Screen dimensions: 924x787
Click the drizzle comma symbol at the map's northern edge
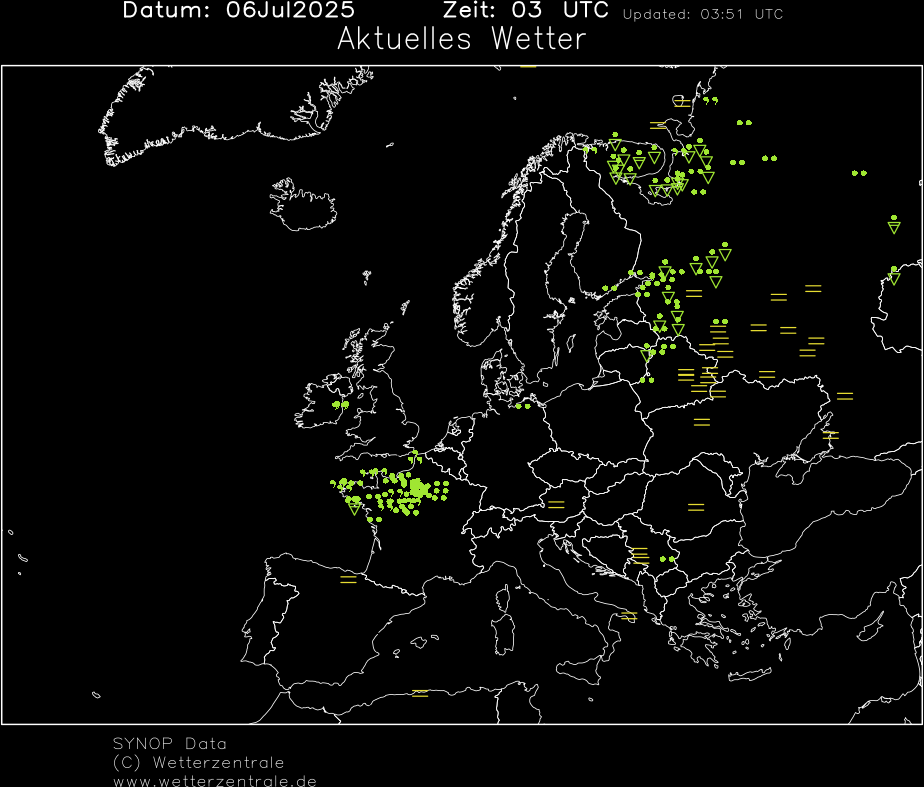tap(711, 101)
